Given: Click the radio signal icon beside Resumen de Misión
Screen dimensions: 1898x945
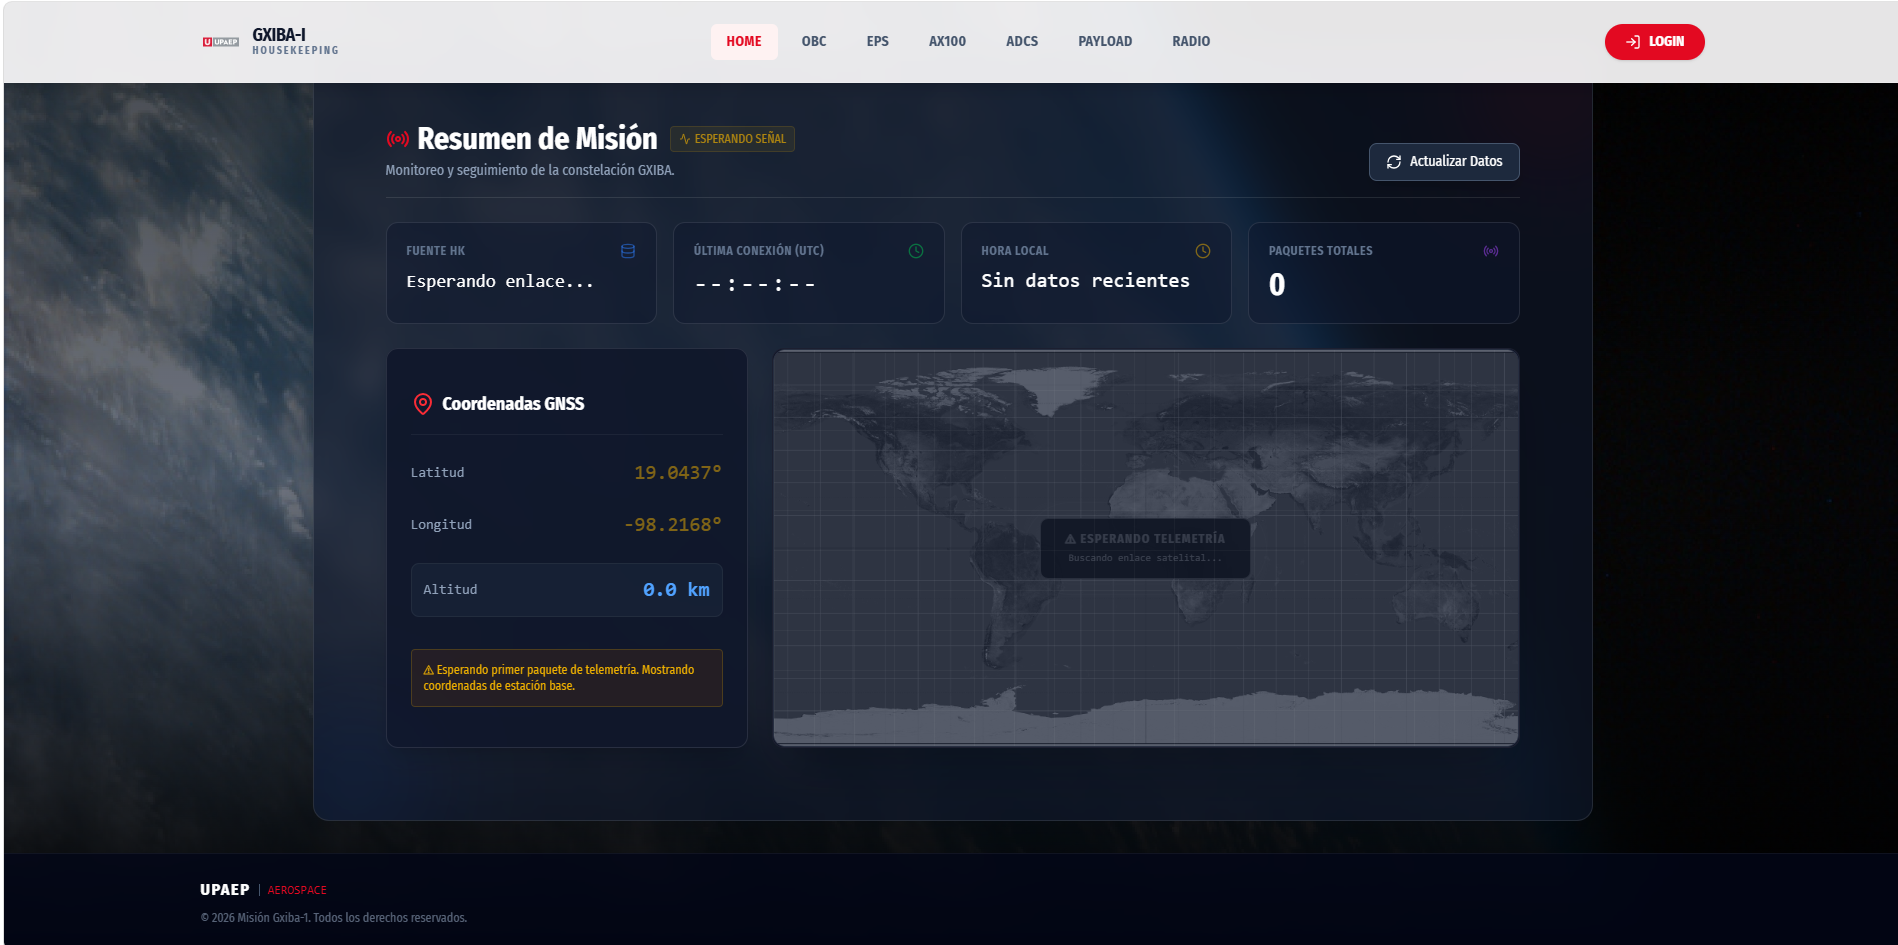Looking at the screenshot, I should [x=396, y=138].
